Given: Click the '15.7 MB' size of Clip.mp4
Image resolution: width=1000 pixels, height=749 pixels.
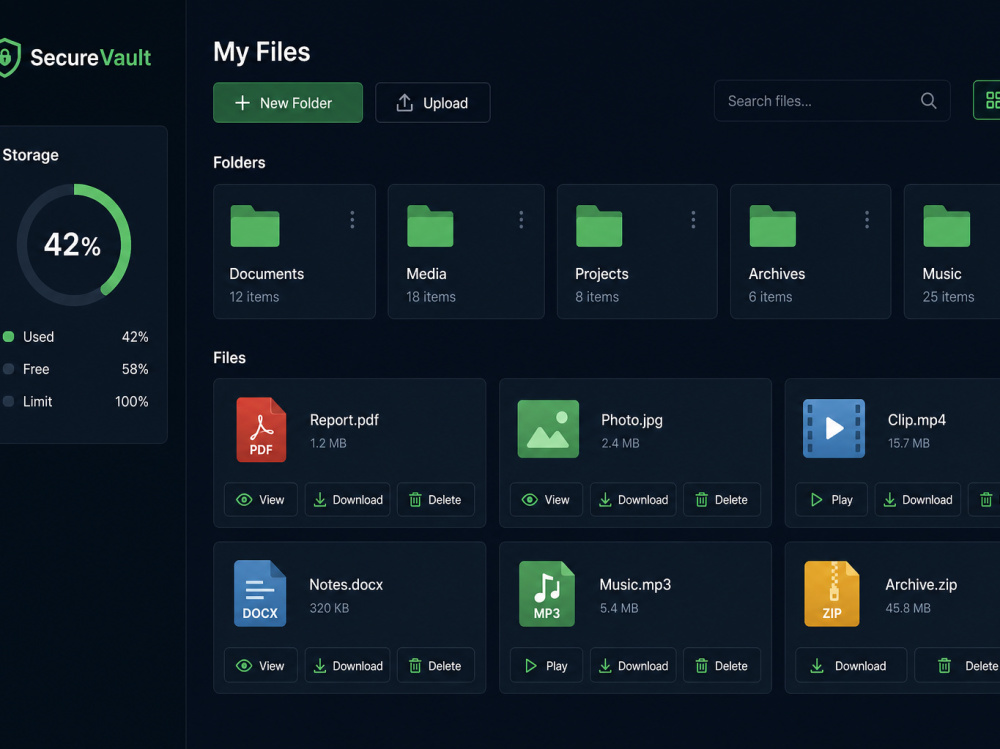Looking at the screenshot, I should (x=909, y=443).
